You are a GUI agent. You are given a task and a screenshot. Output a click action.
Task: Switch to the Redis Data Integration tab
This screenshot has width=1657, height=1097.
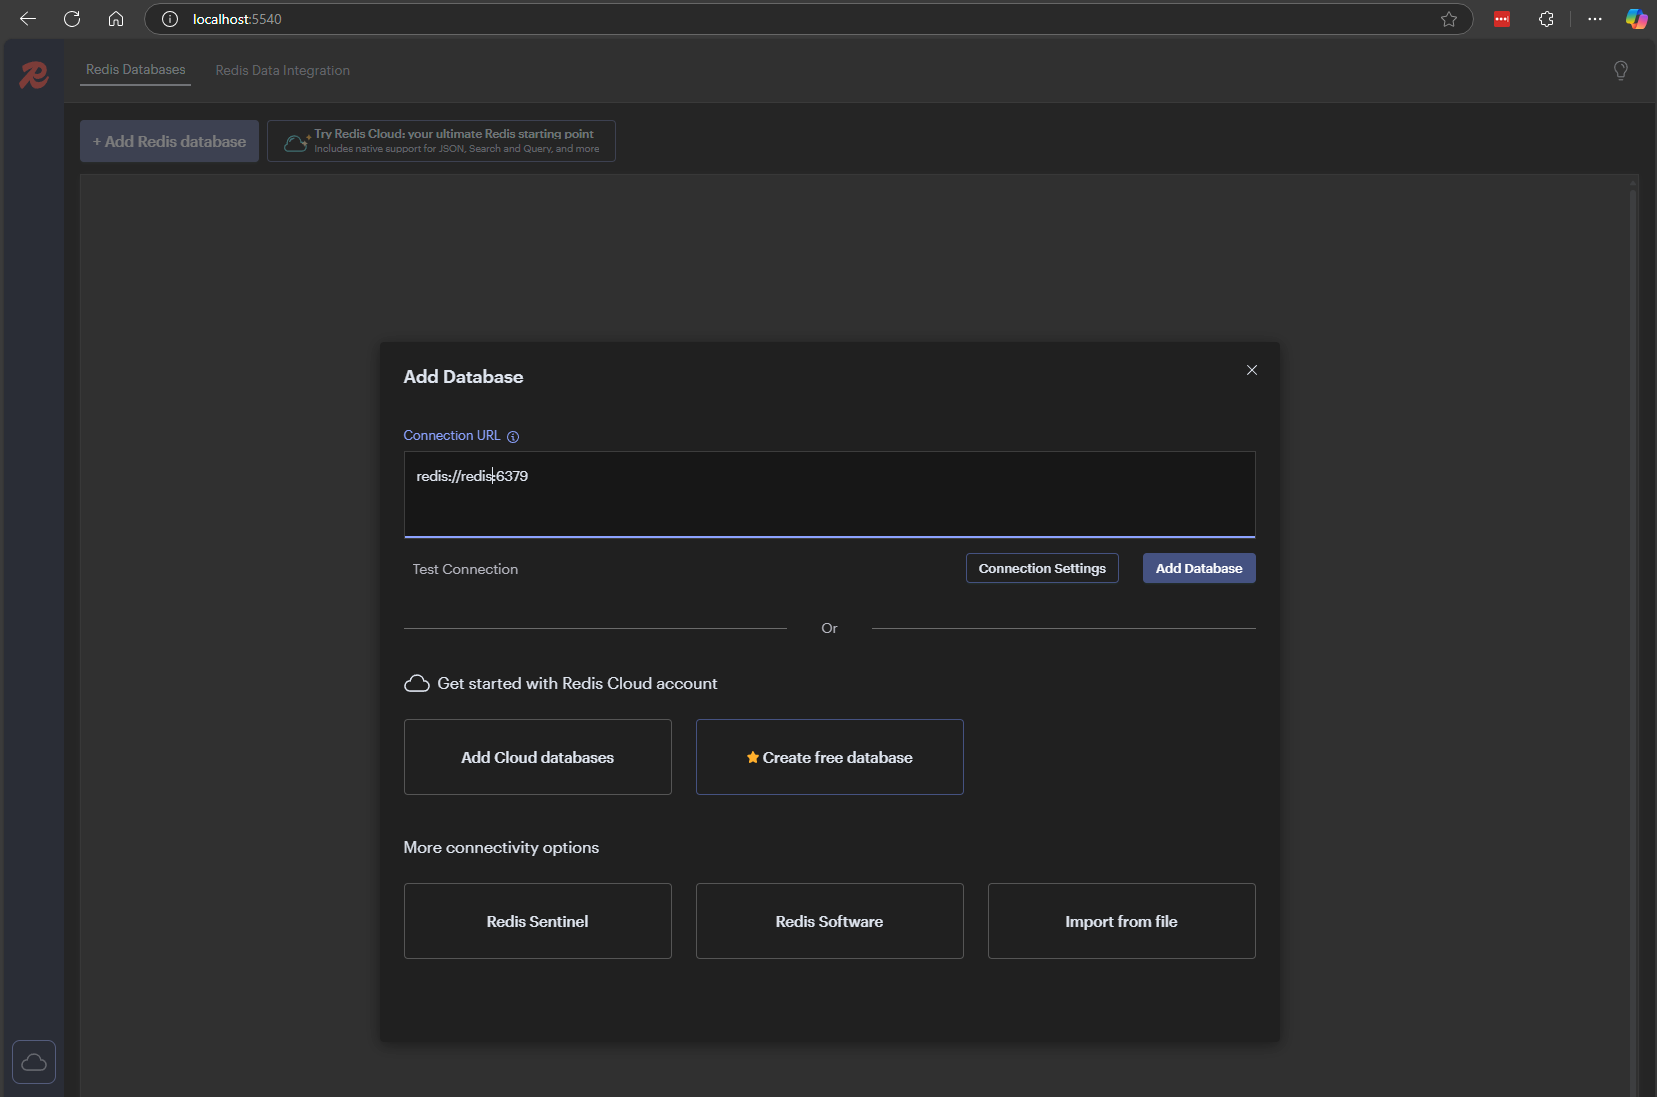pyautogui.click(x=283, y=71)
